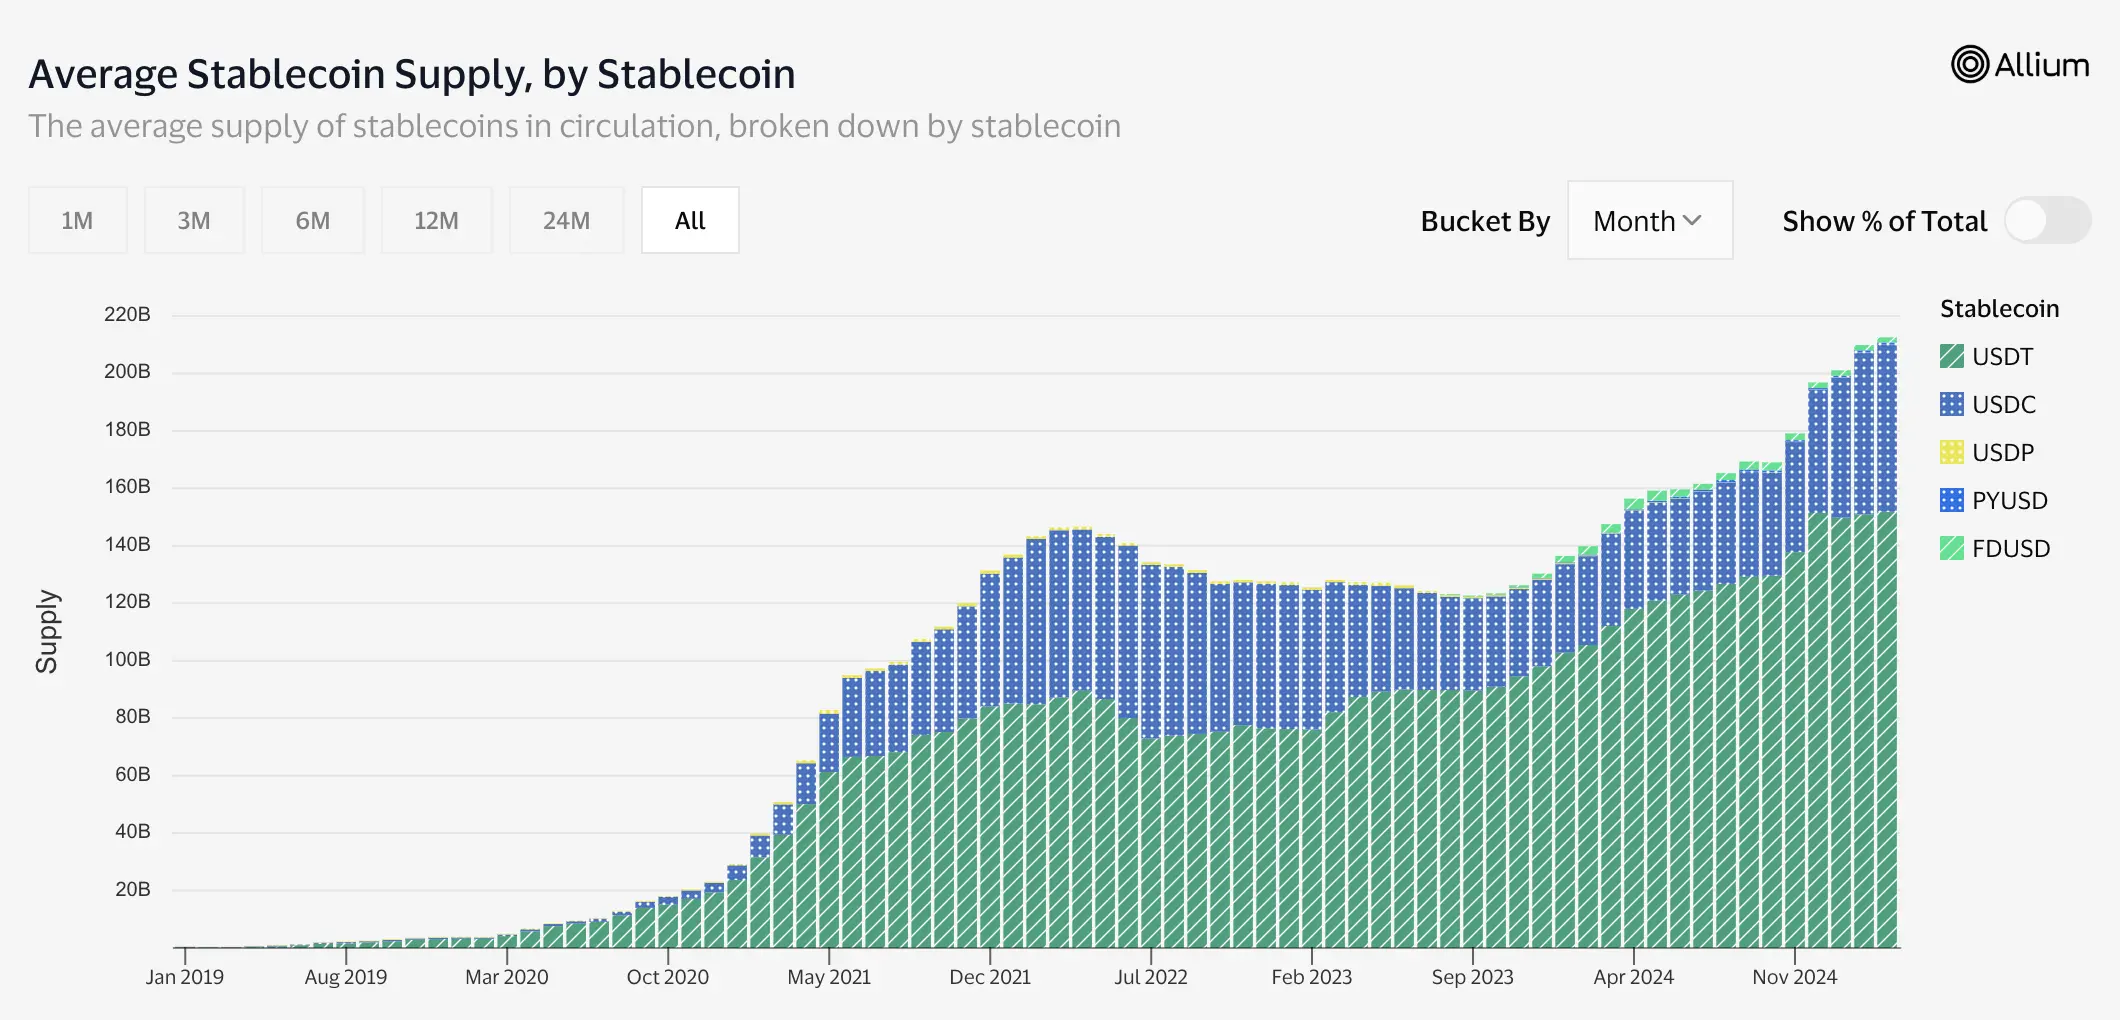Image resolution: width=2120 pixels, height=1020 pixels.
Task: Click the FDUSD legend icon
Action: click(x=1951, y=549)
